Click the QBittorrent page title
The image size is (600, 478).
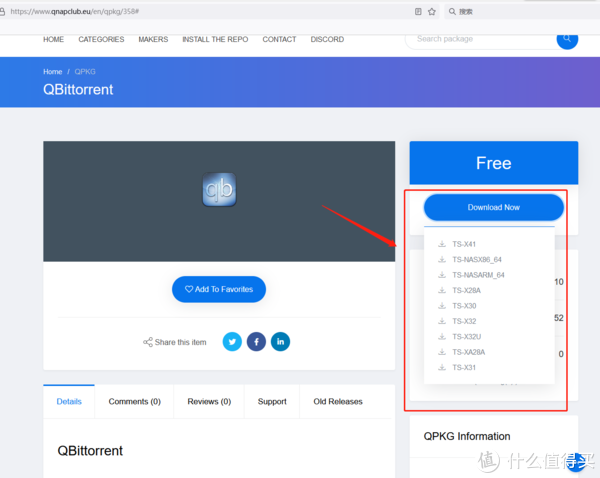point(78,90)
